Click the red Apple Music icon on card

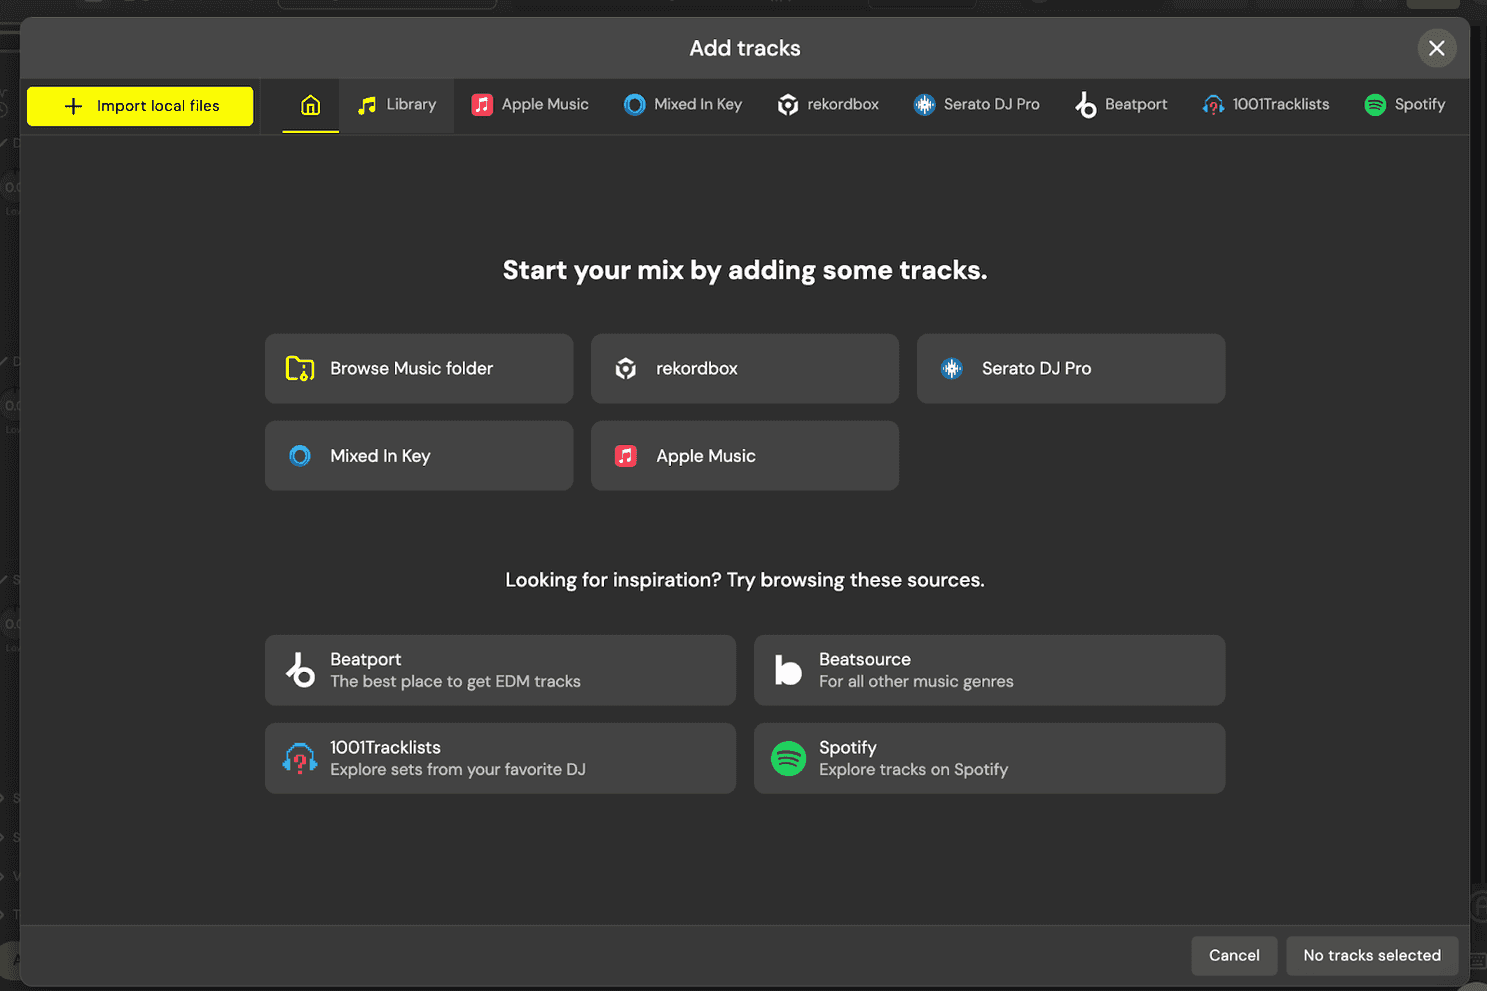tap(626, 456)
